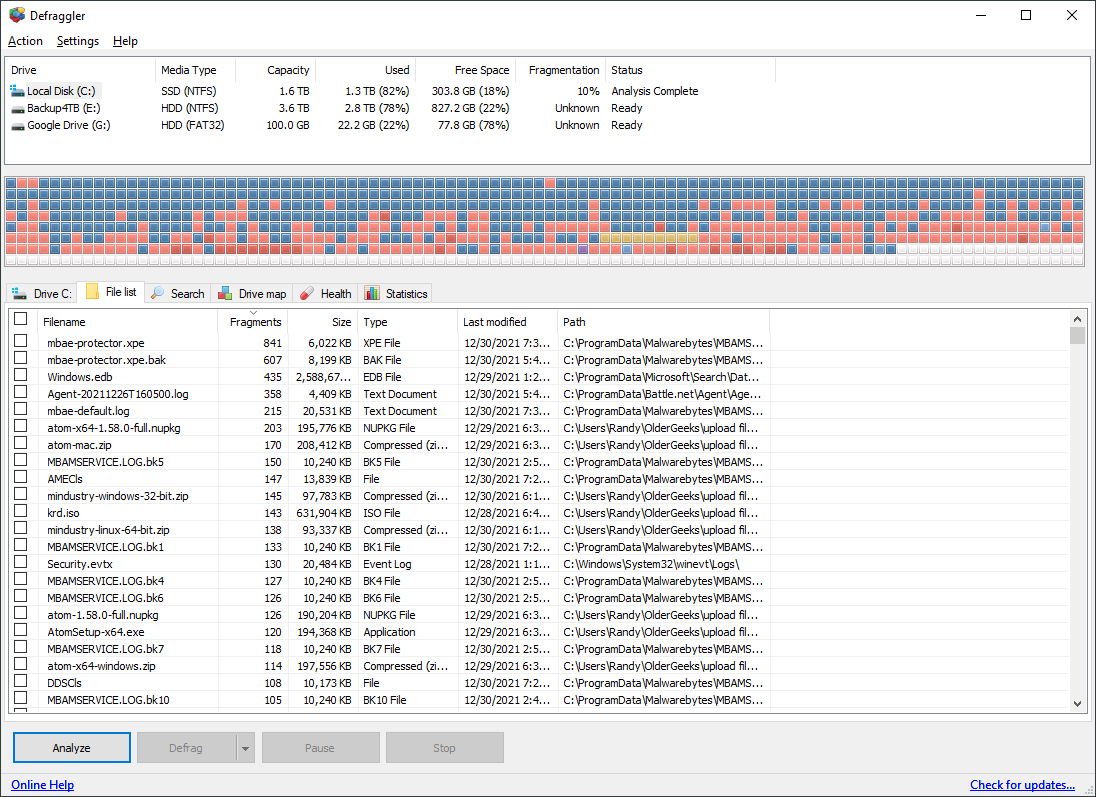Check the box for AtomSetup-x64.exe
The height and width of the screenshot is (797, 1096).
pos(21,630)
